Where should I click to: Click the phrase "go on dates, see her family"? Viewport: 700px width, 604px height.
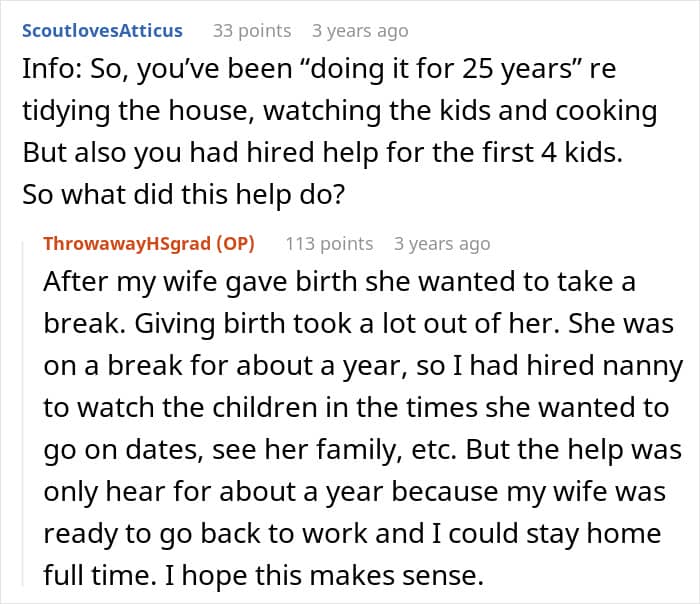(240, 449)
